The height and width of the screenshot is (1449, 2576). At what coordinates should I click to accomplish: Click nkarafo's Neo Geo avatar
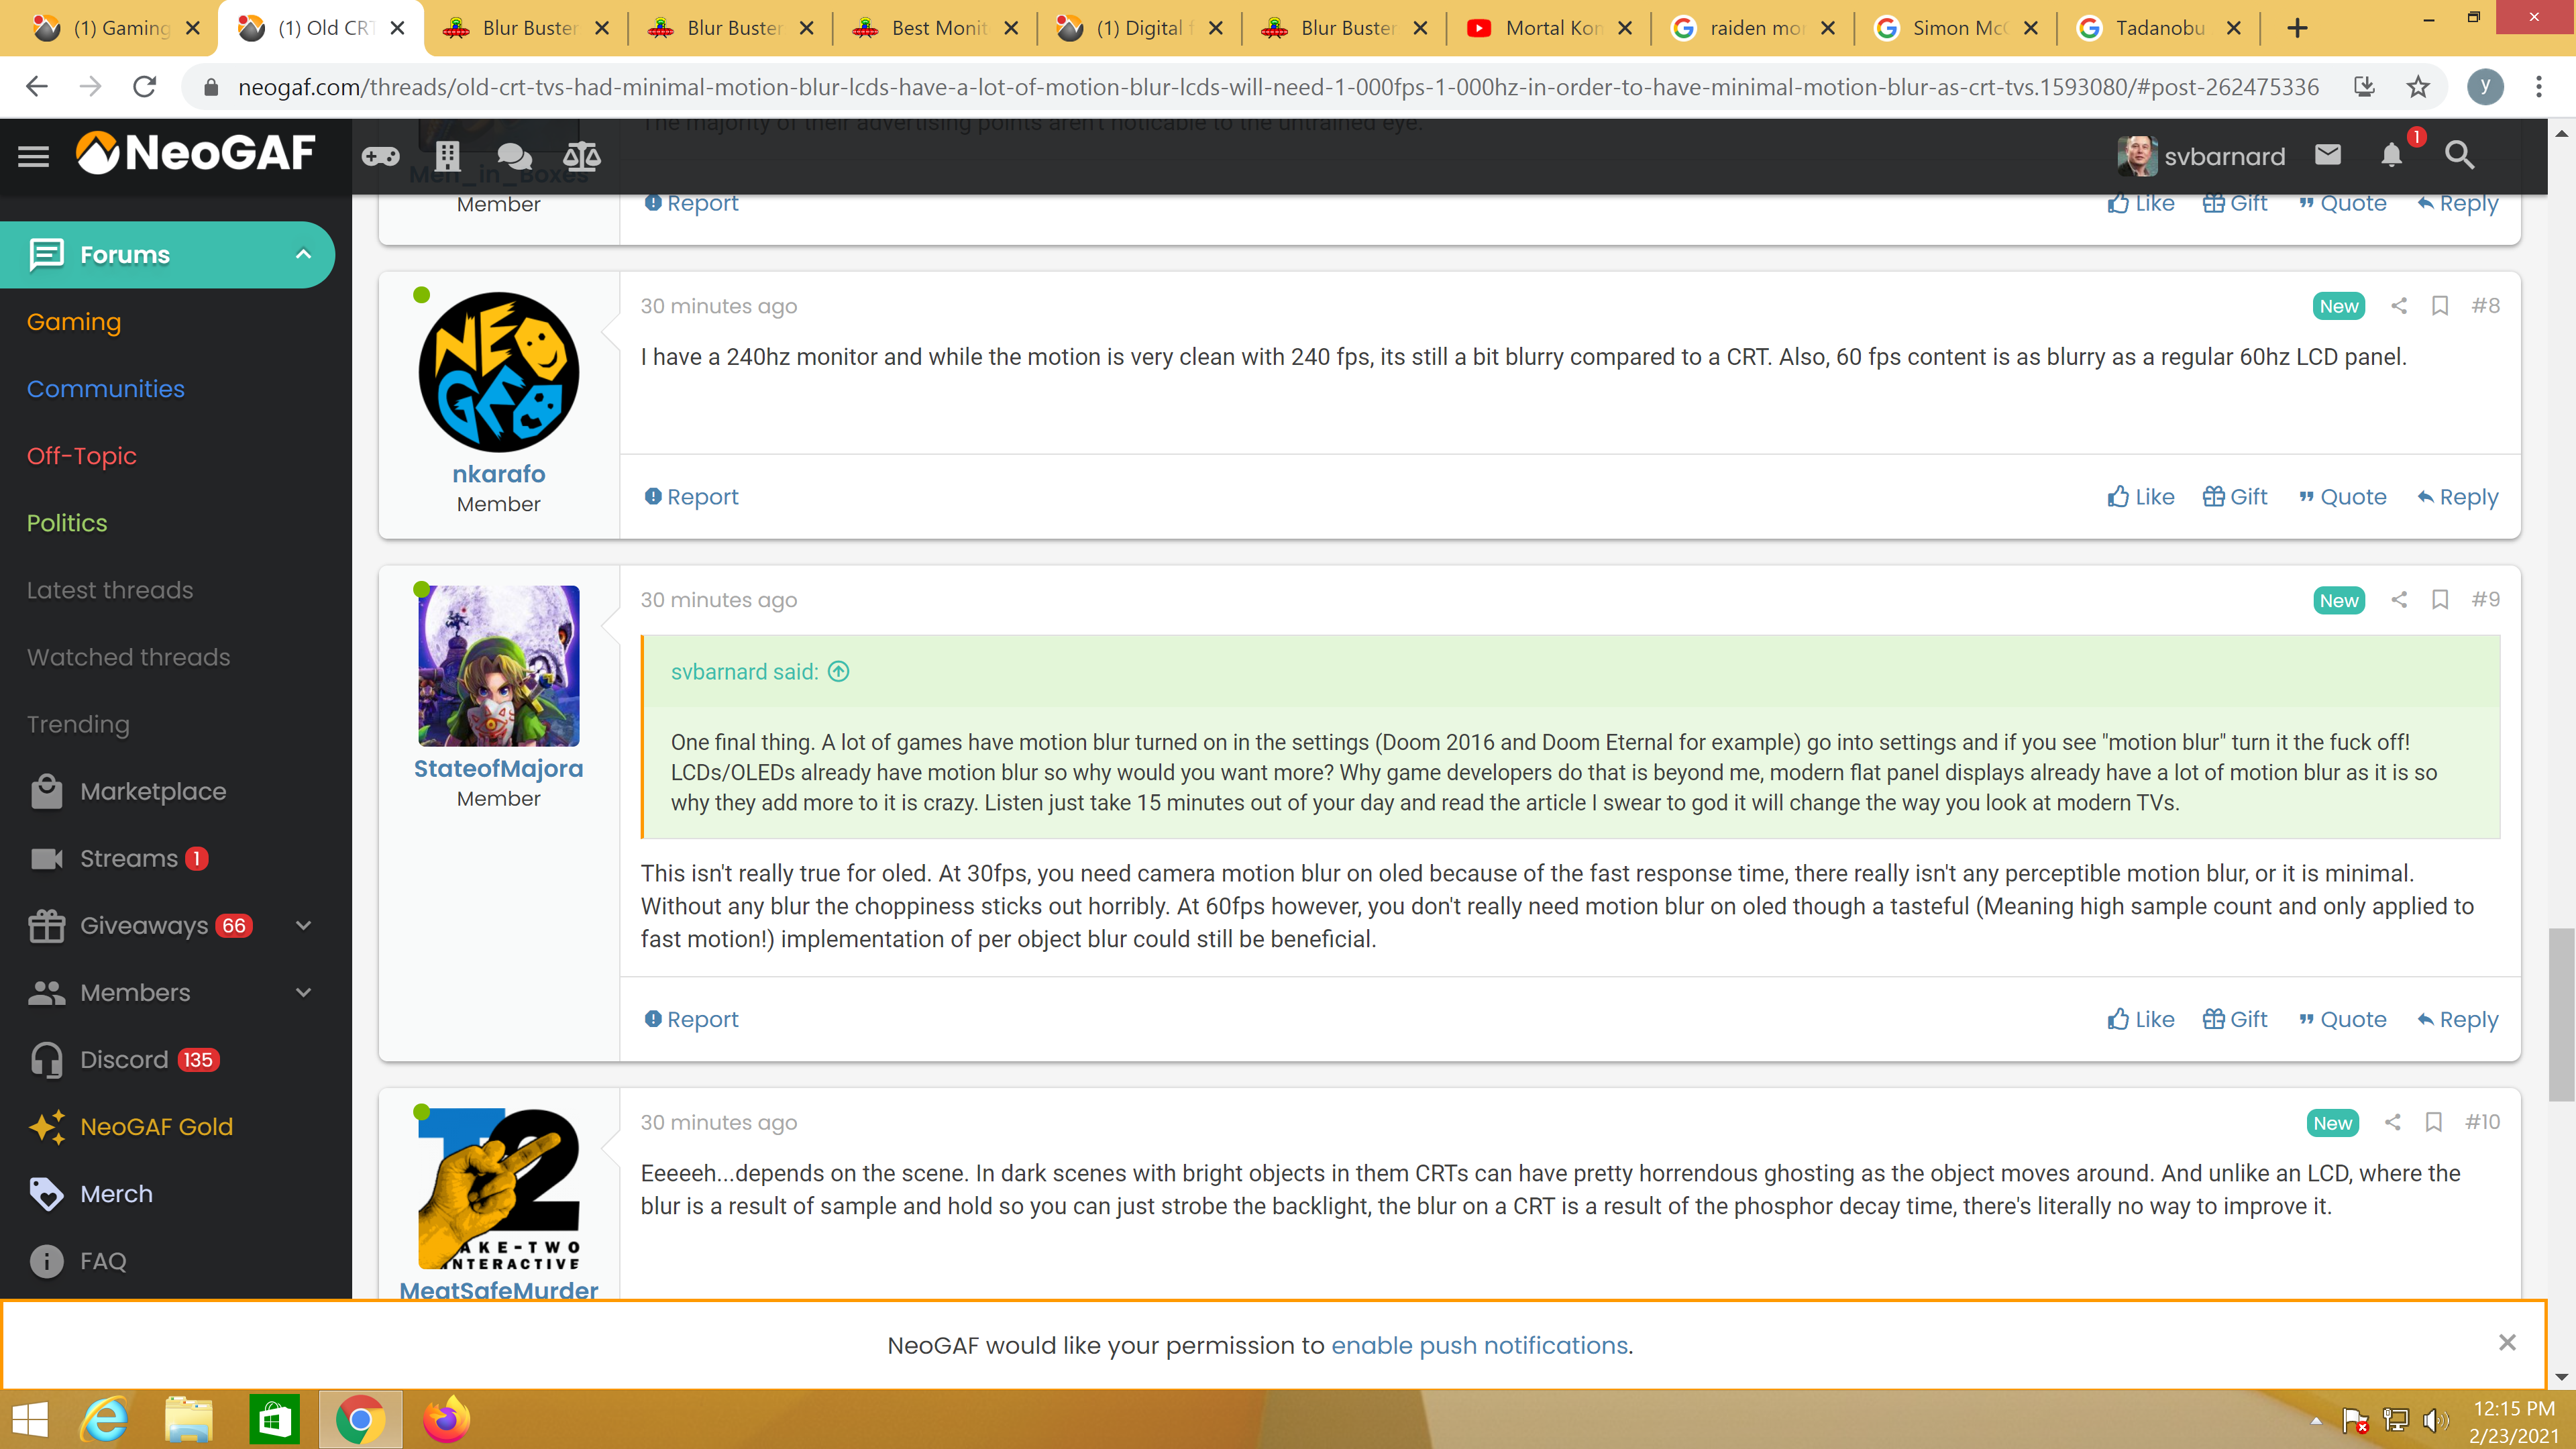click(x=498, y=372)
